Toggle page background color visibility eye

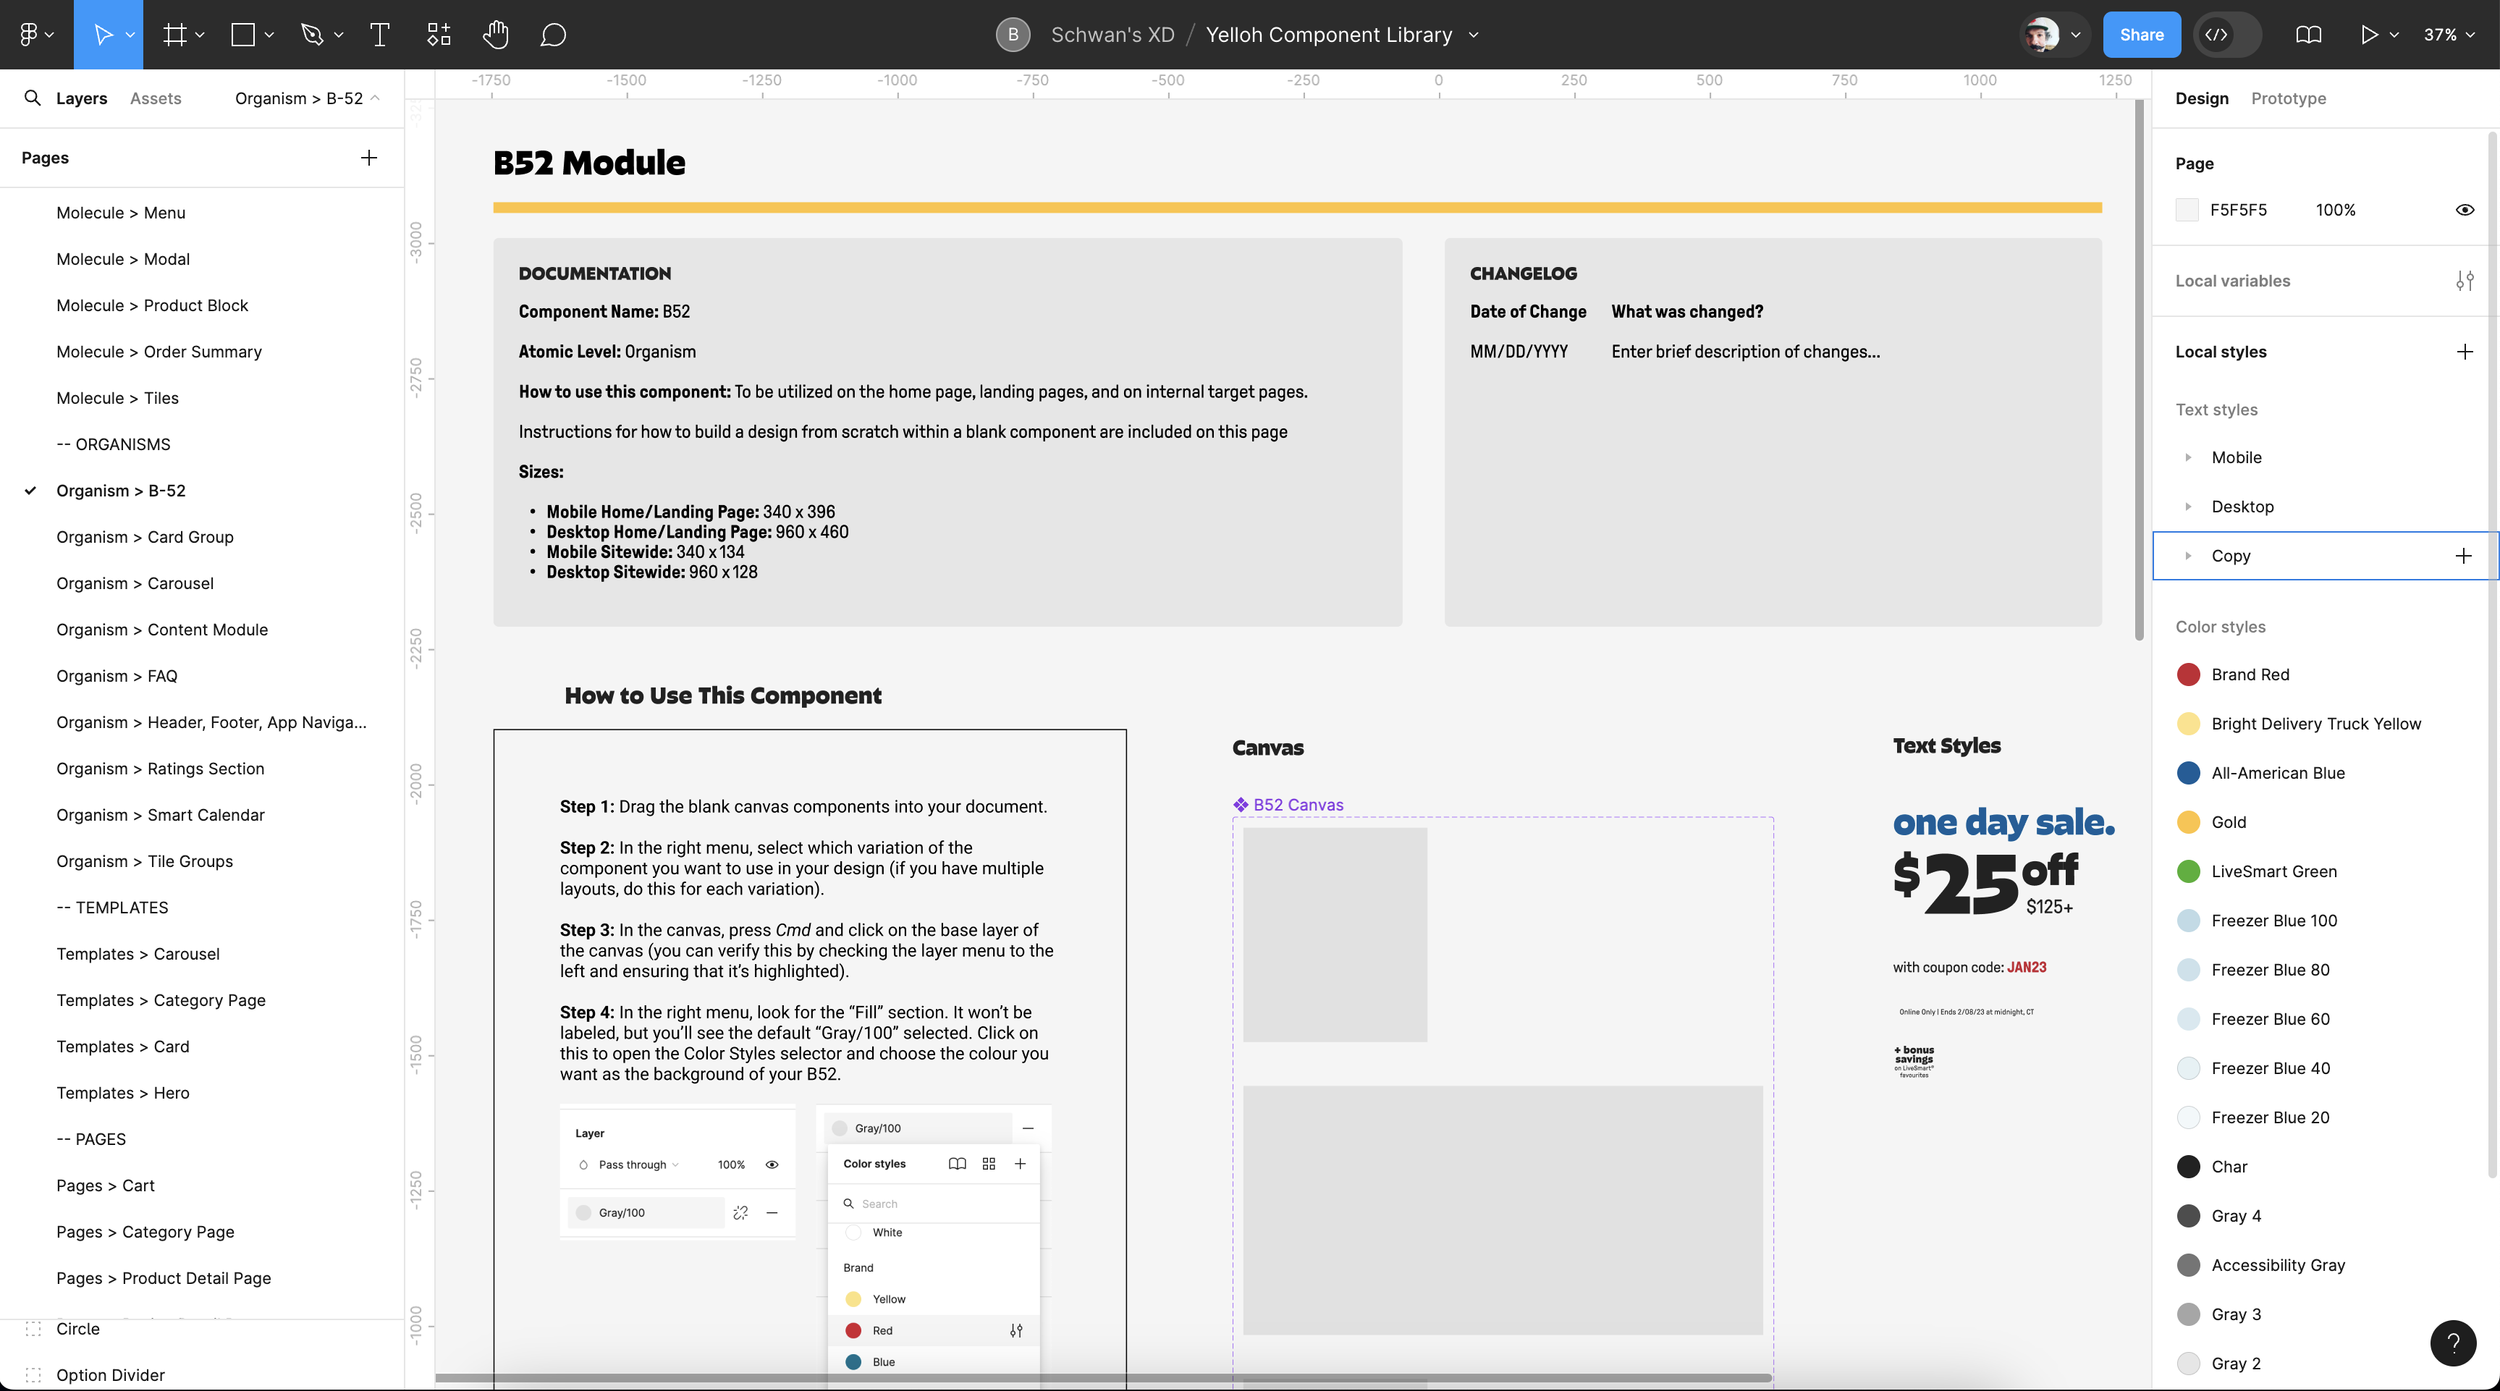(x=2464, y=210)
